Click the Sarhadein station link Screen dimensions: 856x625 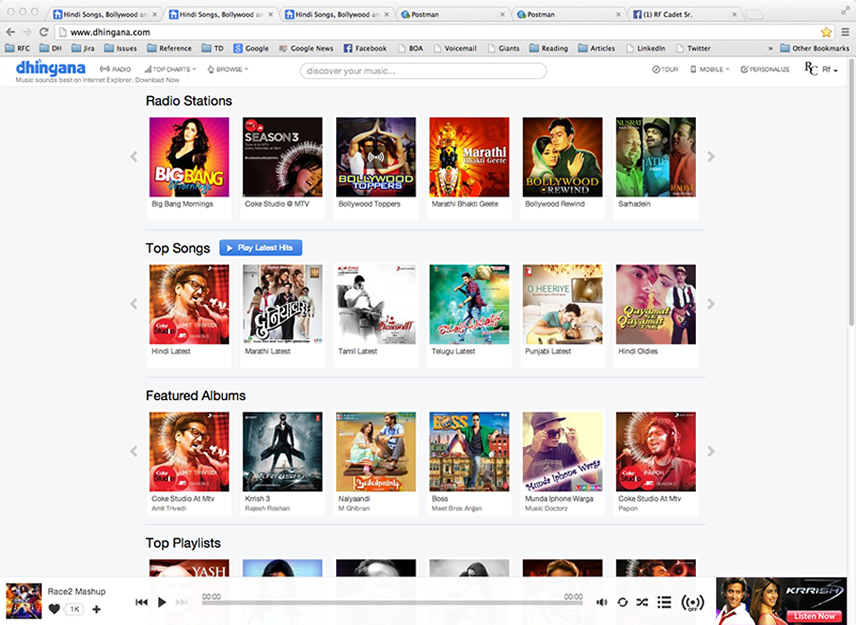coord(634,204)
